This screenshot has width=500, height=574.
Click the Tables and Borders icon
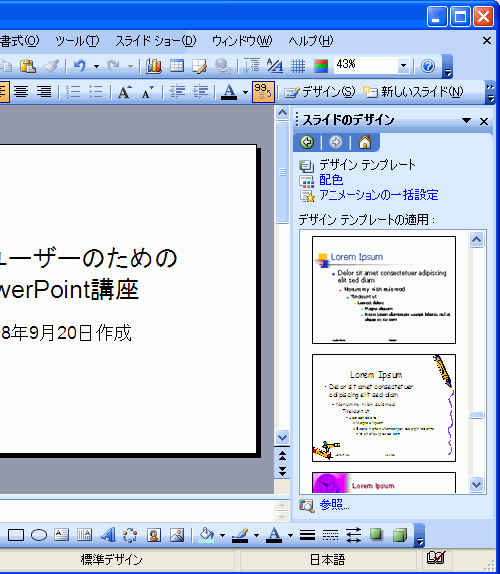pyautogui.click(x=199, y=66)
